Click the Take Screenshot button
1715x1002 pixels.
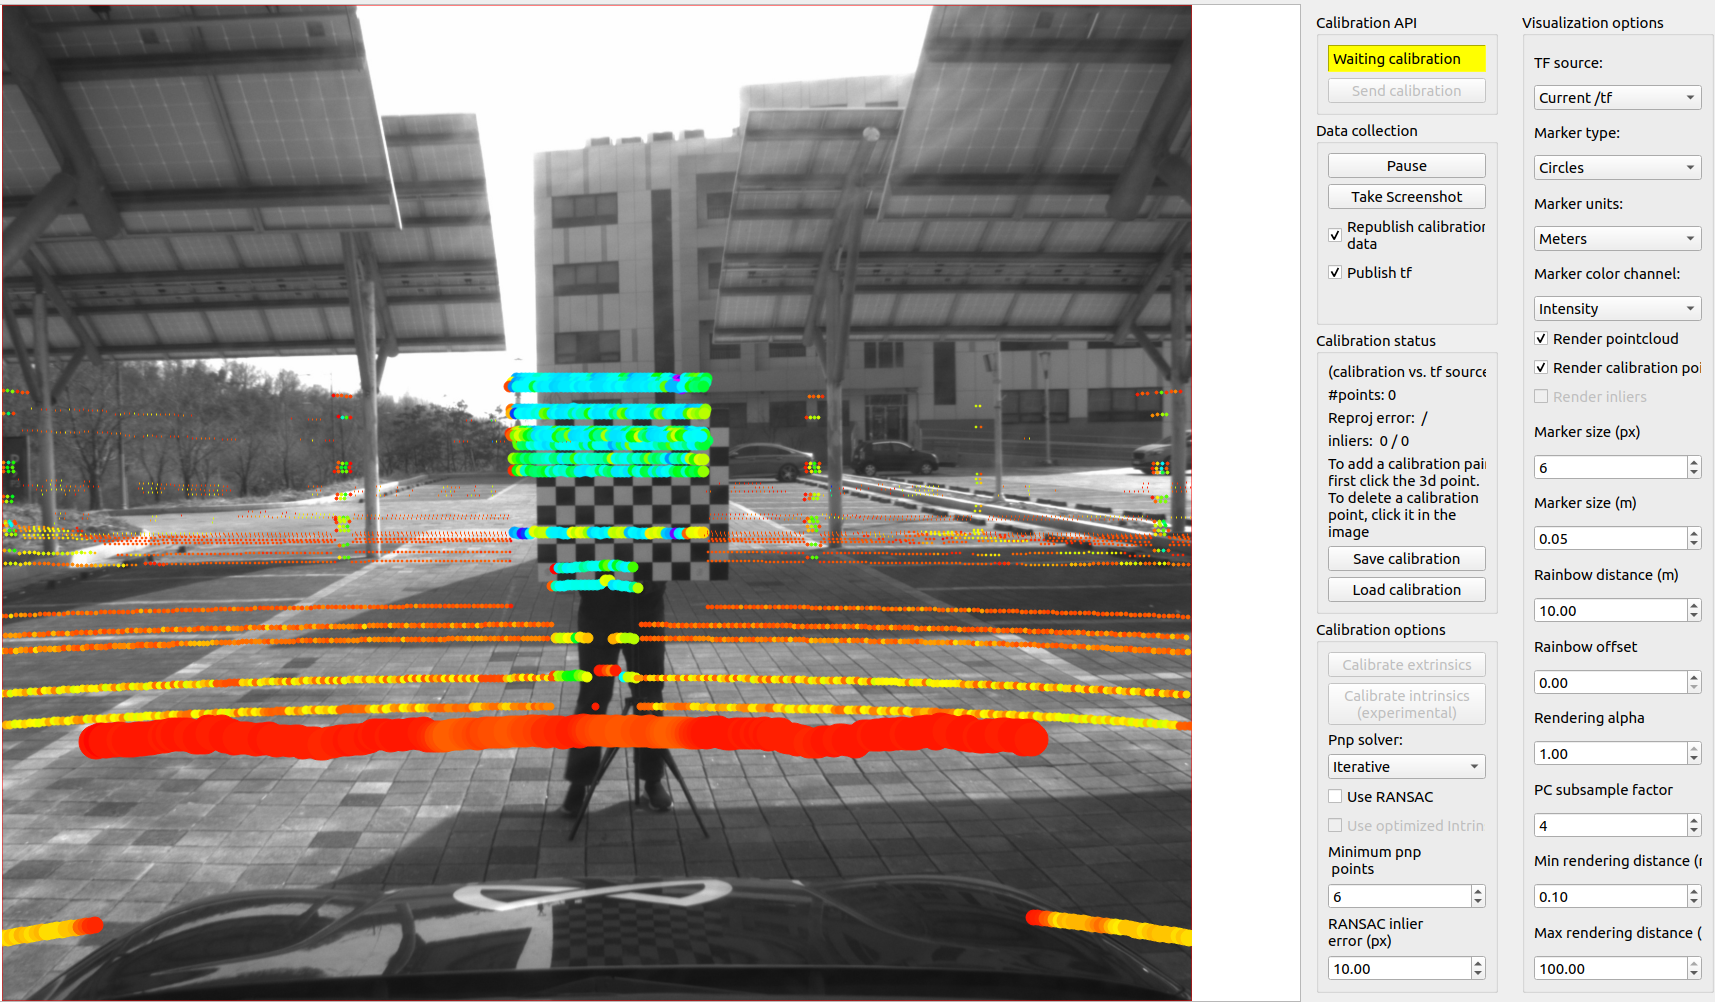coord(1405,196)
